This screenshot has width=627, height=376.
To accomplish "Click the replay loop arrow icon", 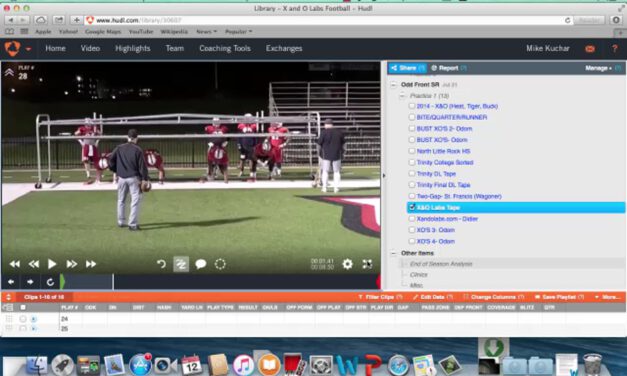I will [161, 264].
